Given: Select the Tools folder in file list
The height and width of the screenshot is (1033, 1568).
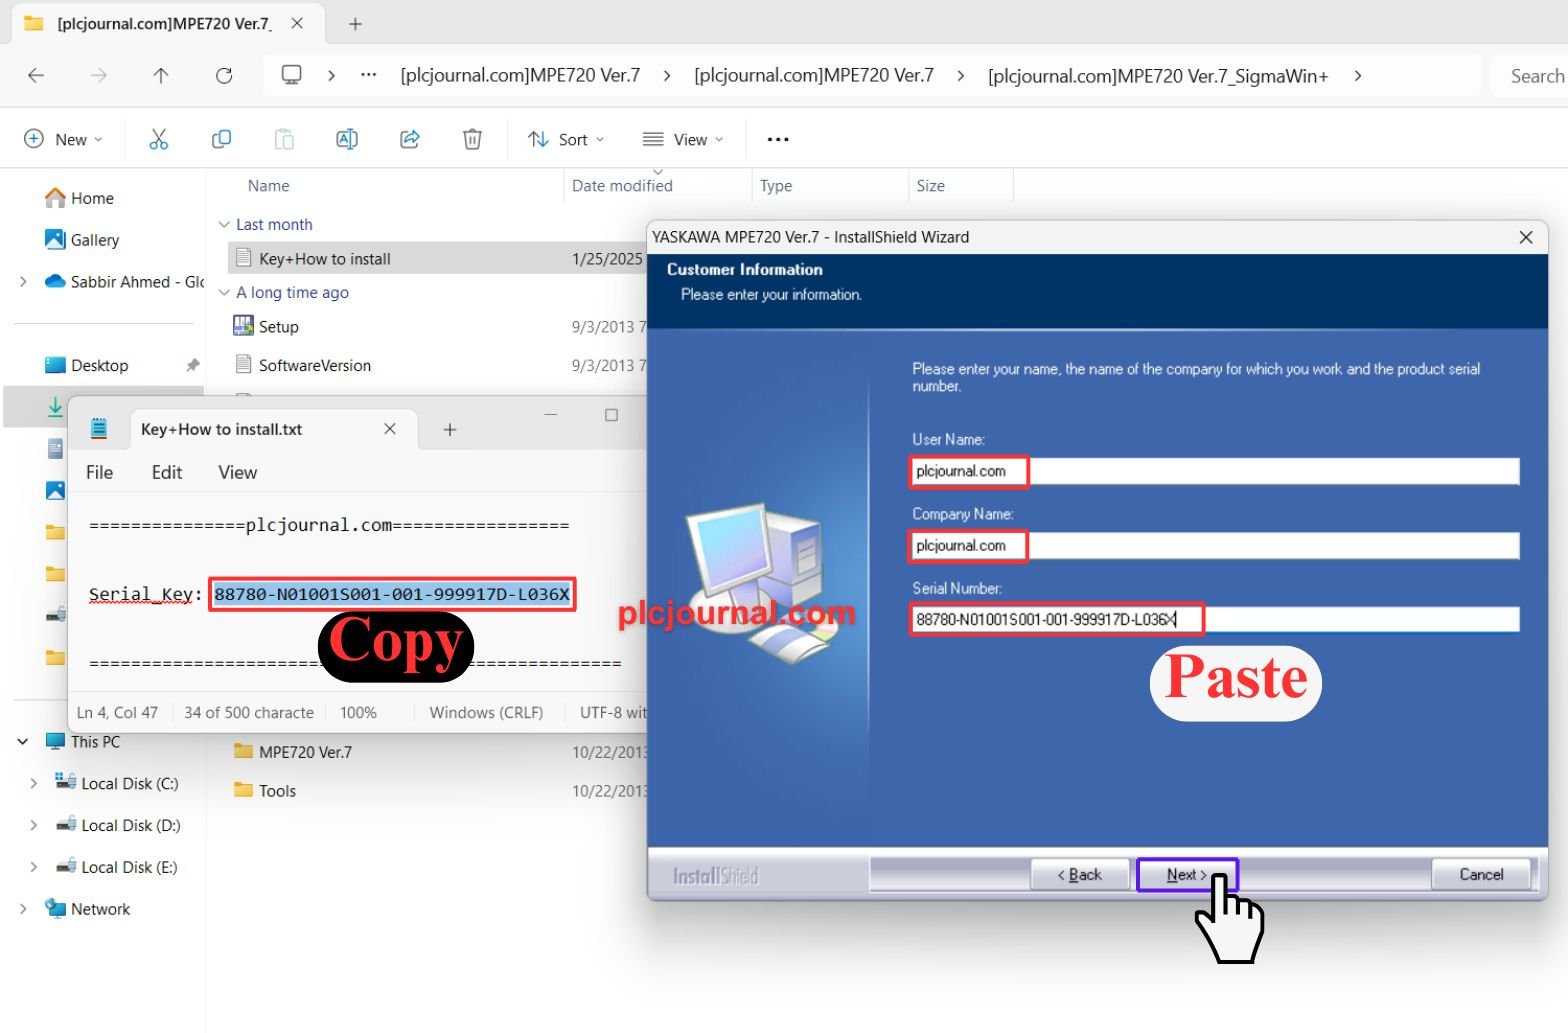Looking at the screenshot, I should point(265,791).
